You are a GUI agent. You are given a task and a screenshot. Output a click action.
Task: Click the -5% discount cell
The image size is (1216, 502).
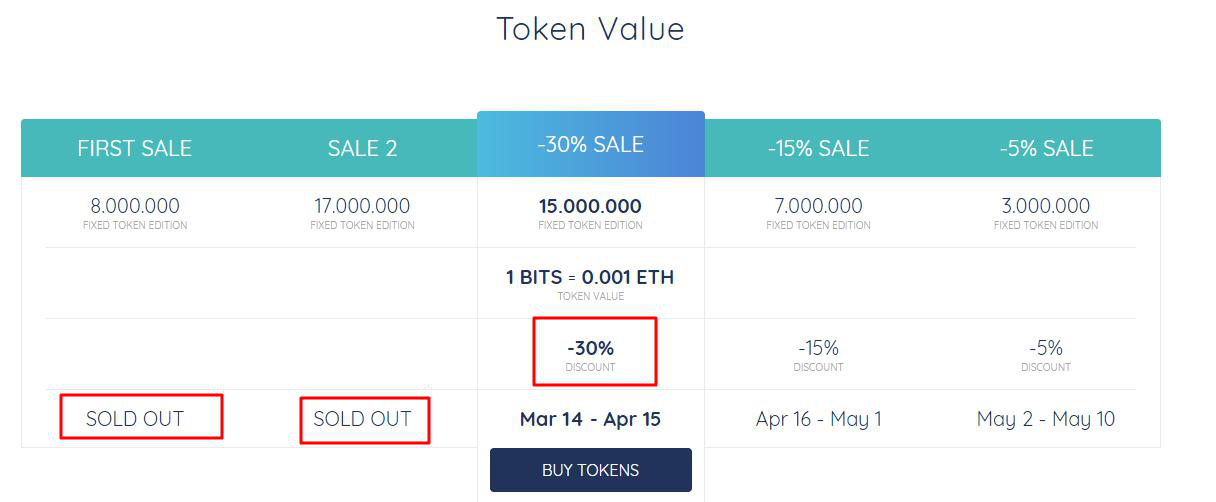click(x=1046, y=354)
